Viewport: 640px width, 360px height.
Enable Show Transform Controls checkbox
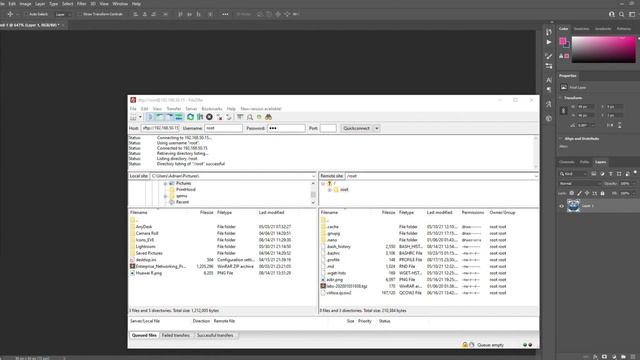(x=80, y=14)
